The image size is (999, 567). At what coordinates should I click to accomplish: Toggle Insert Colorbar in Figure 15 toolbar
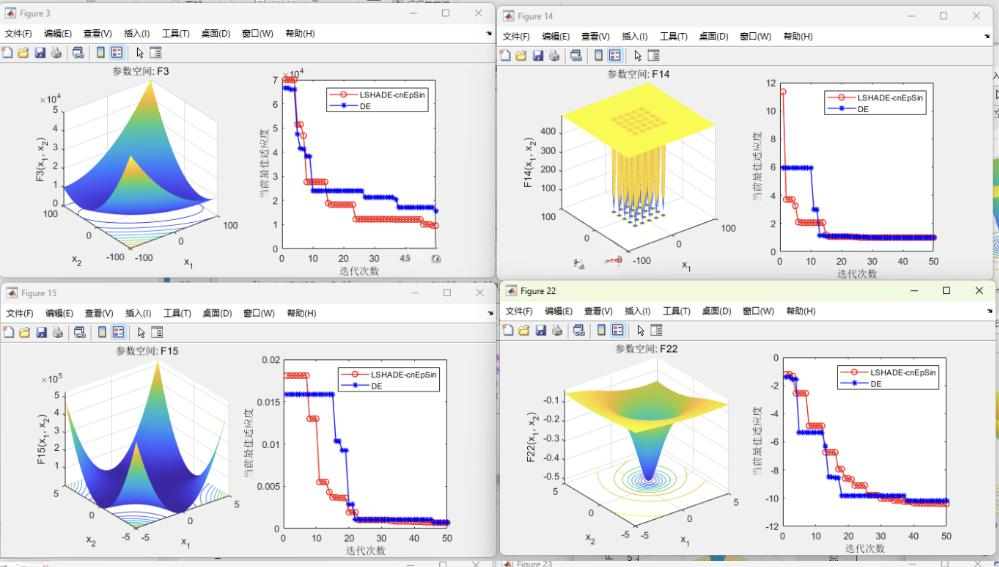[x=102, y=332]
